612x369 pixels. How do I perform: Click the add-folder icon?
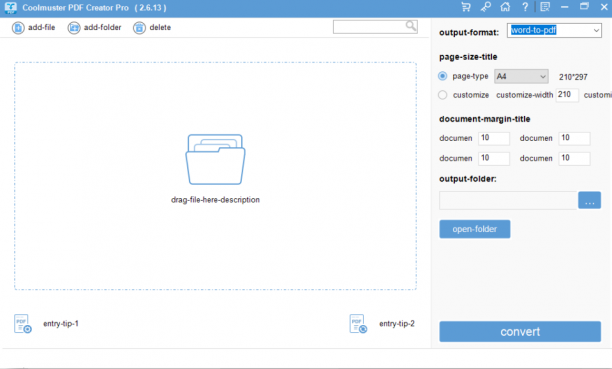tap(74, 28)
